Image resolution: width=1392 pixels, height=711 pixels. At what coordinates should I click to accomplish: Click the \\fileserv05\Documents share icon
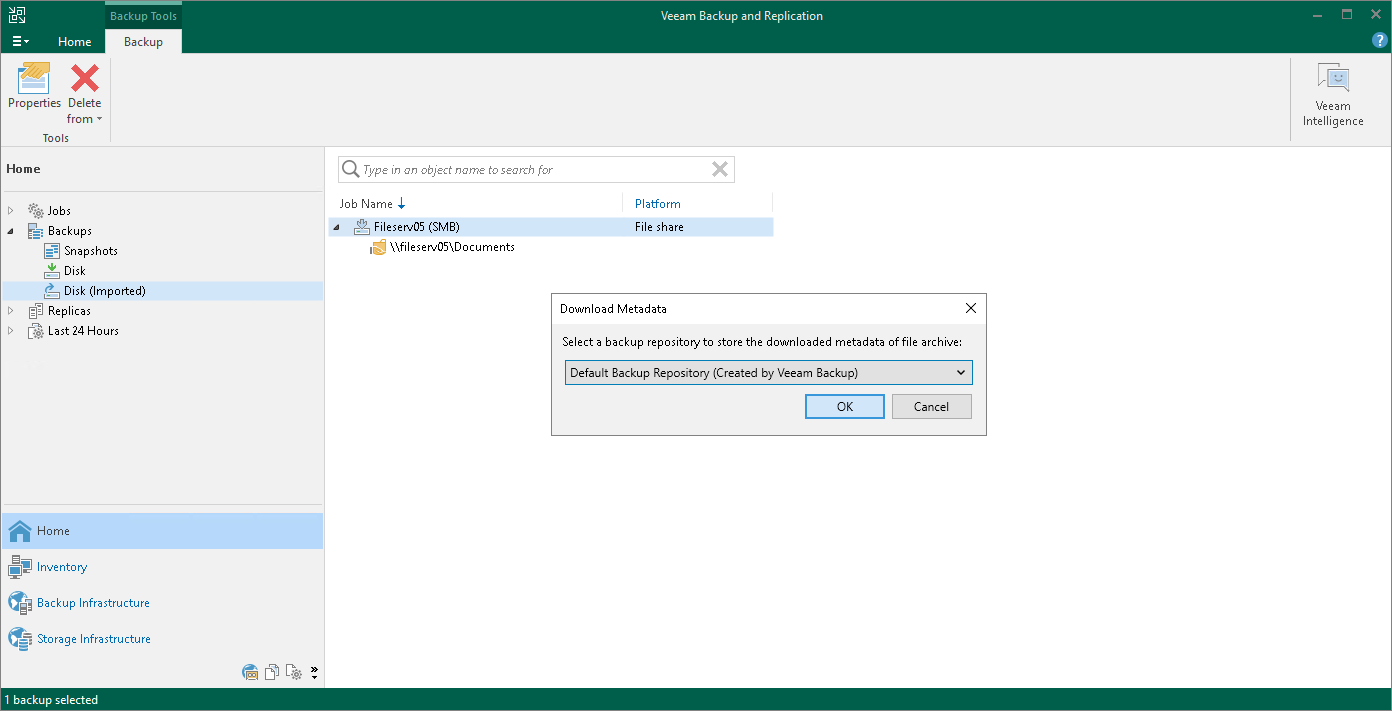[x=377, y=247]
